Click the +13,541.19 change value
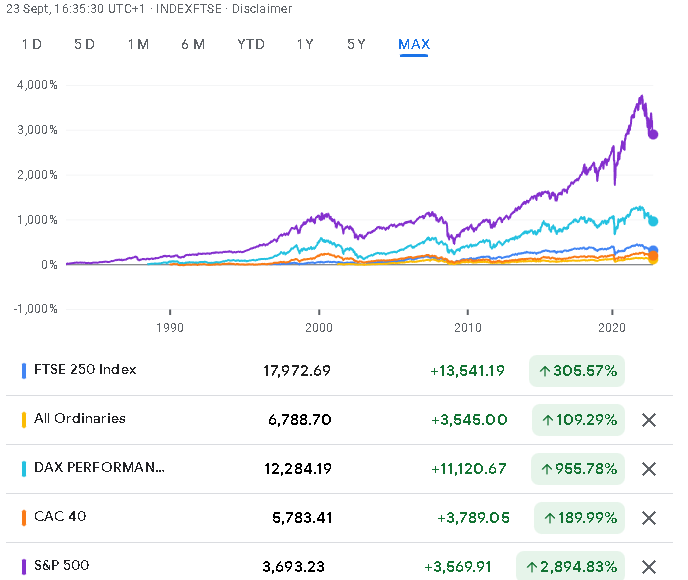The height and width of the screenshot is (580, 688). (467, 371)
